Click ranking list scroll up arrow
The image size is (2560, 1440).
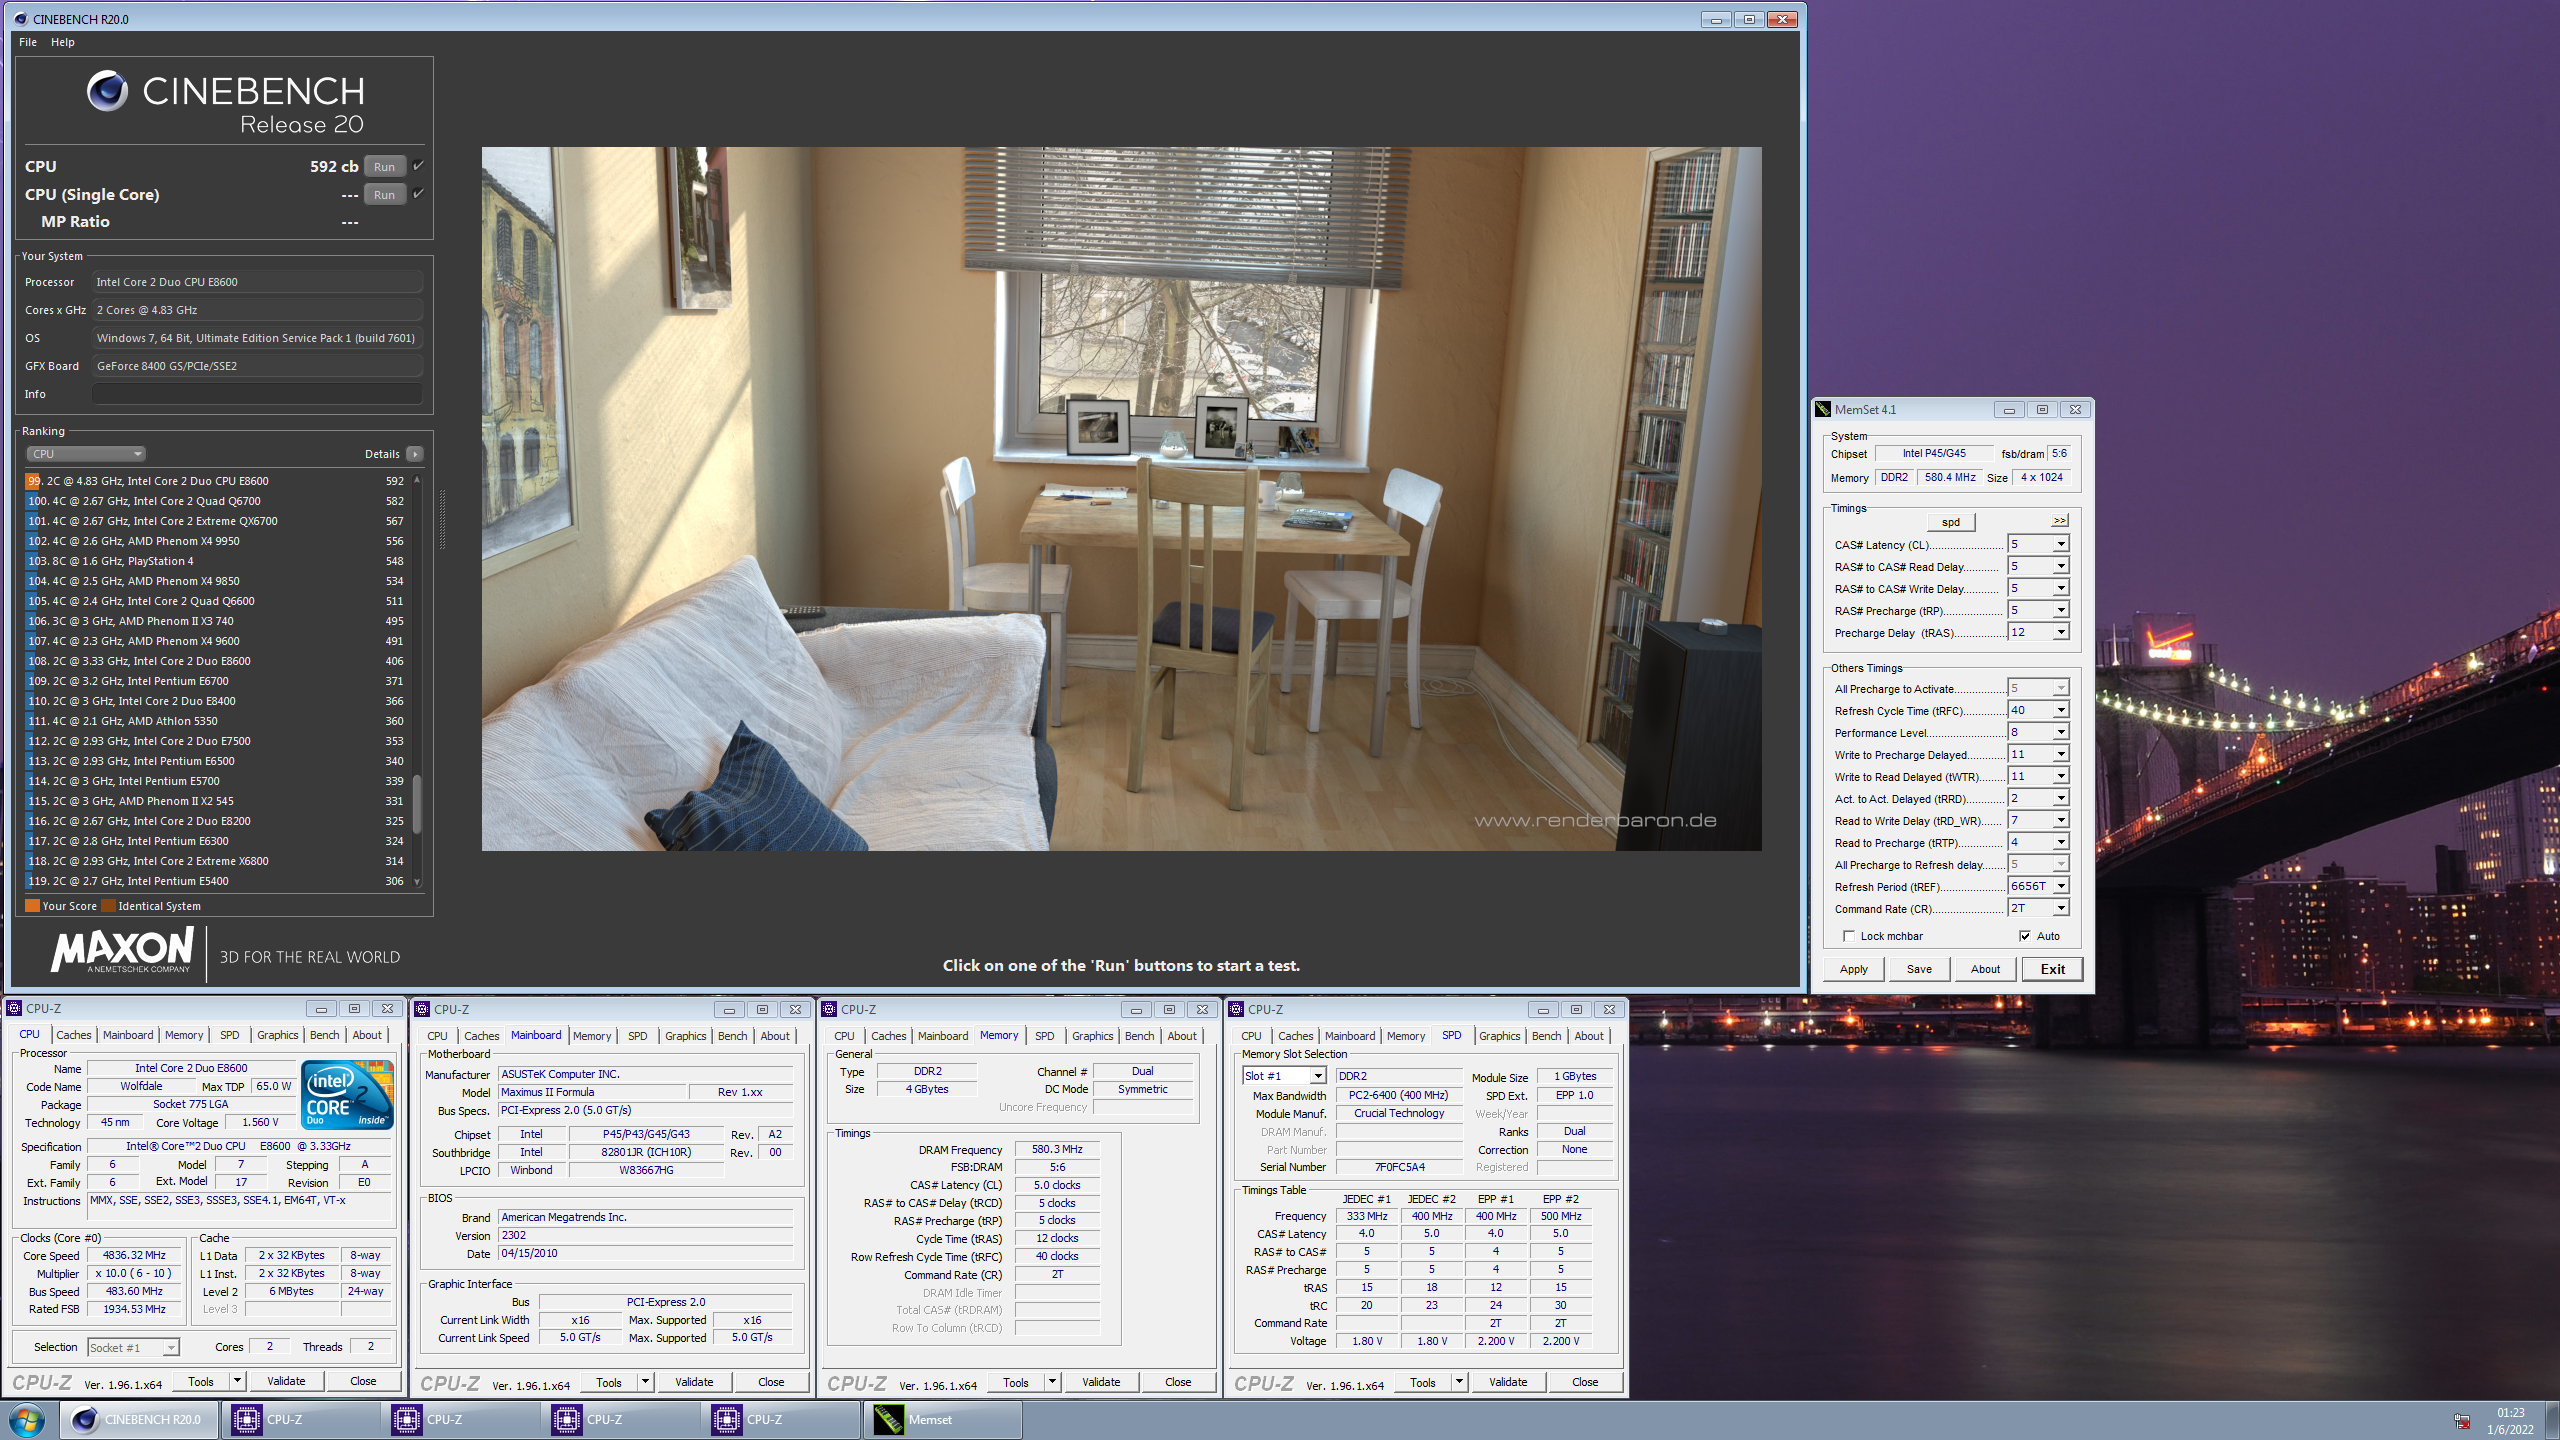pos(417,481)
